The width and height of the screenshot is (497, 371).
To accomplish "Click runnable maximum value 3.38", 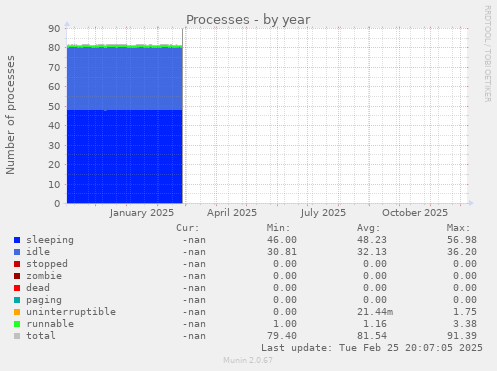I will [465, 324].
